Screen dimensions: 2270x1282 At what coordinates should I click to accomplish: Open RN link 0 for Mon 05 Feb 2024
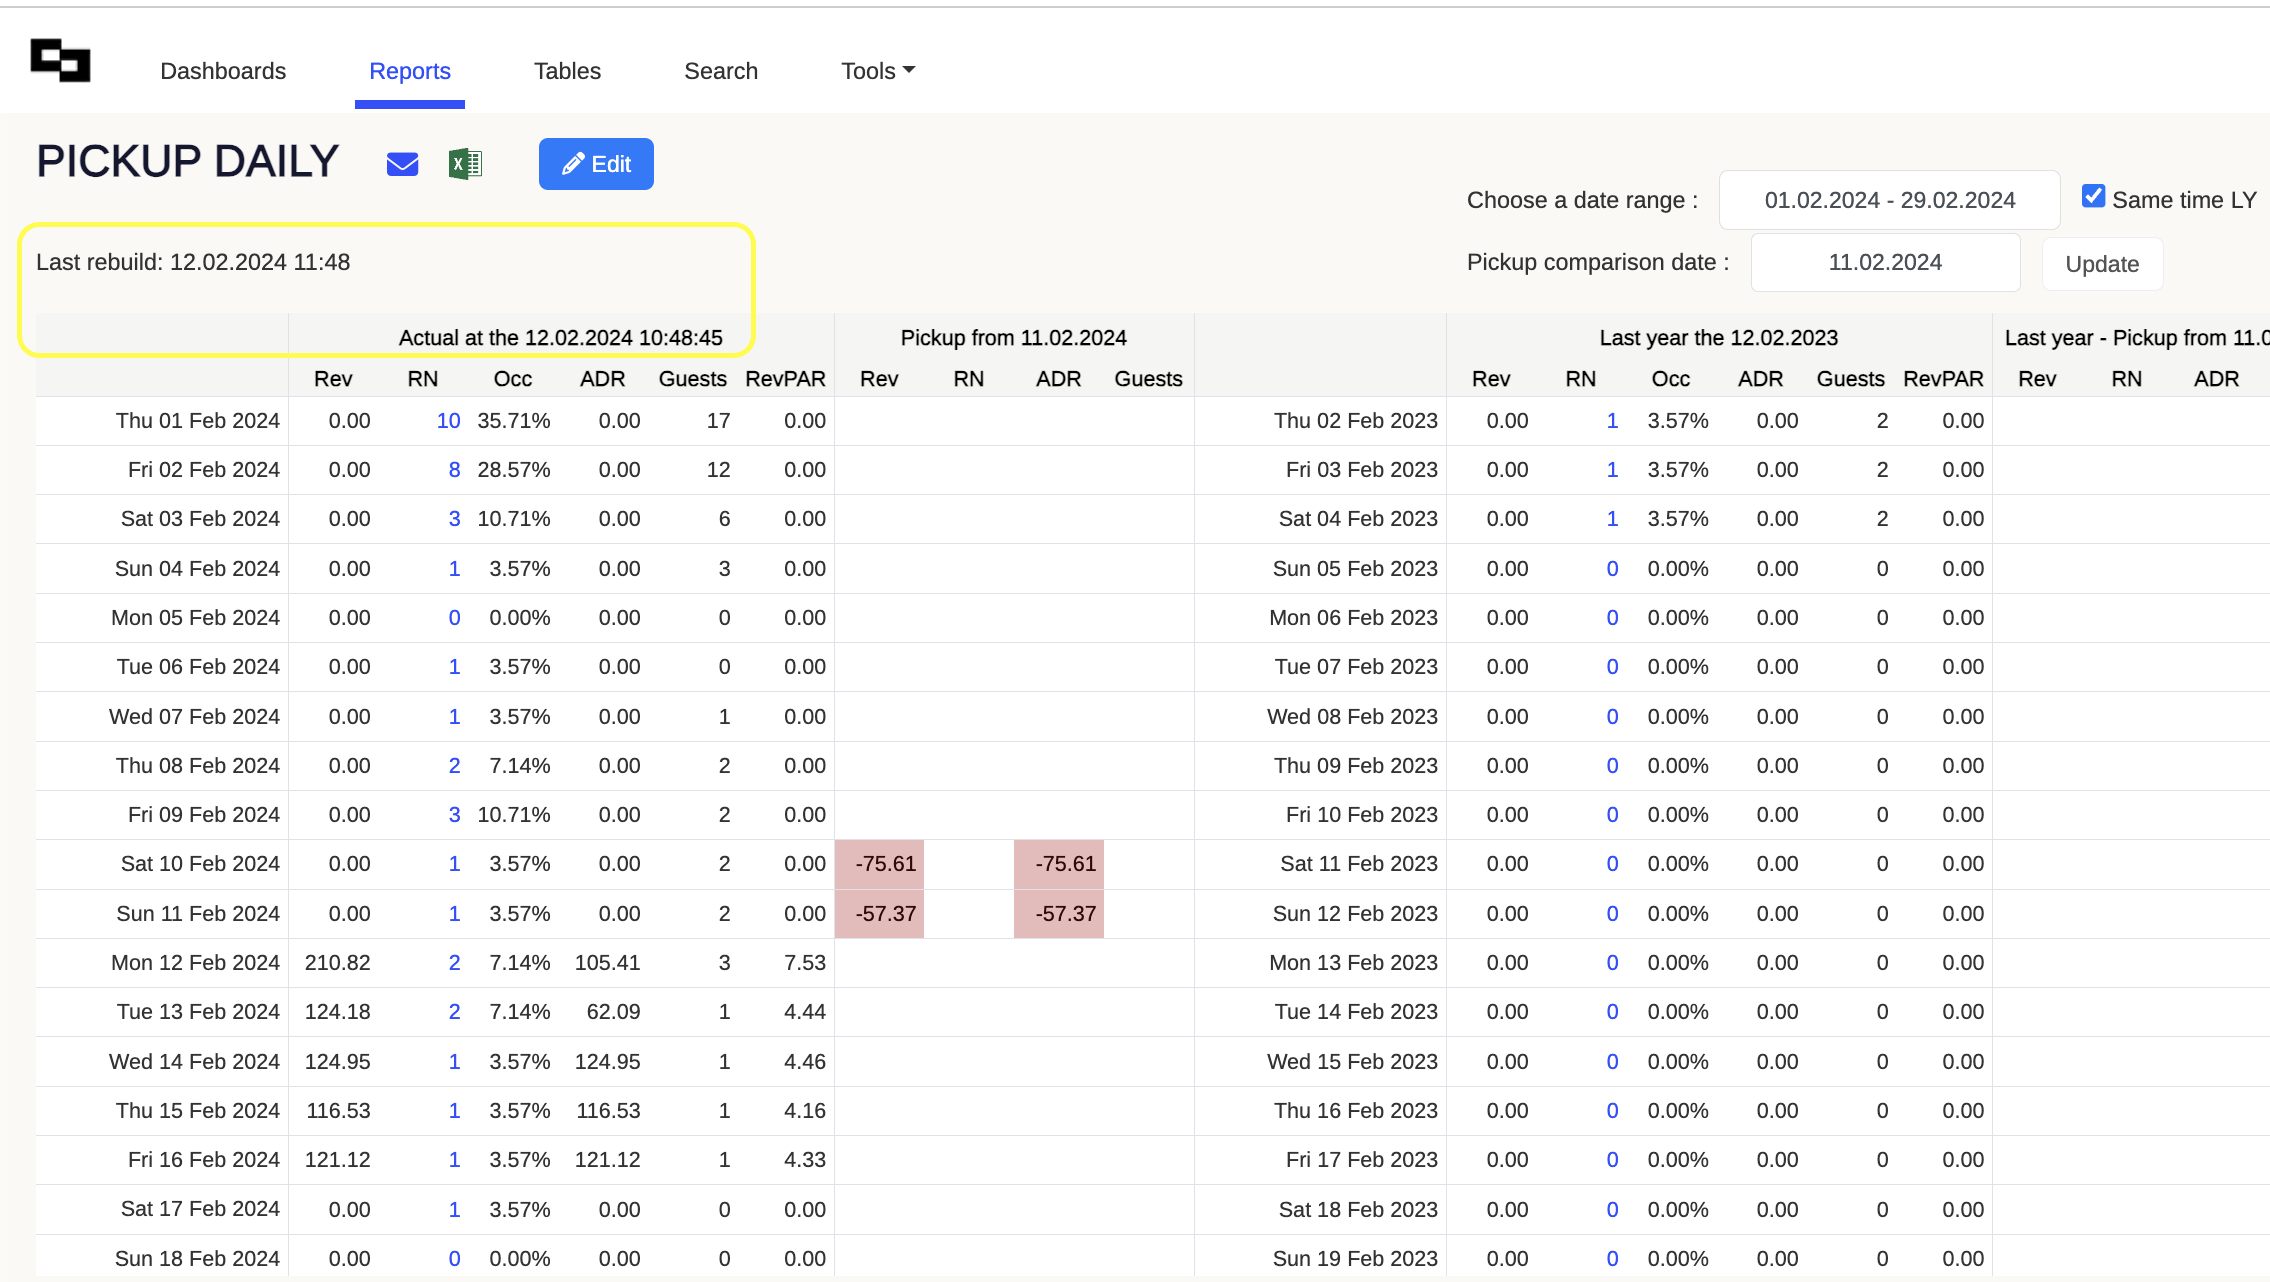(x=454, y=618)
